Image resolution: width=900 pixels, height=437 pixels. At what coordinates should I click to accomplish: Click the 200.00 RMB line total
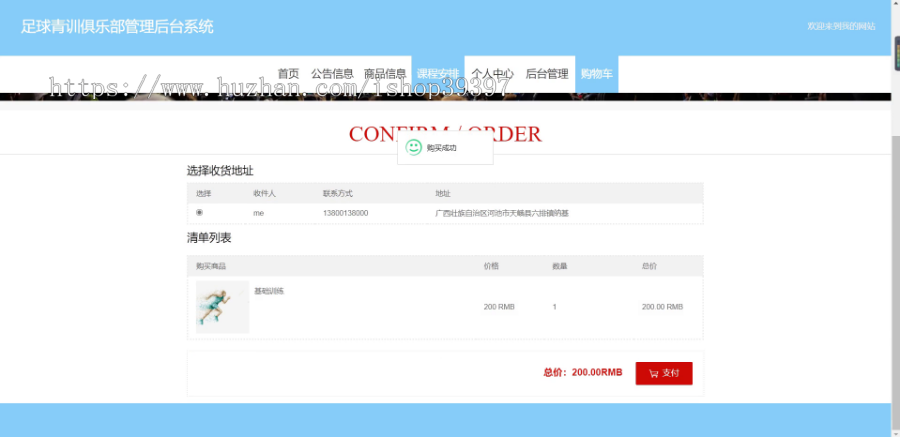pos(662,307)
